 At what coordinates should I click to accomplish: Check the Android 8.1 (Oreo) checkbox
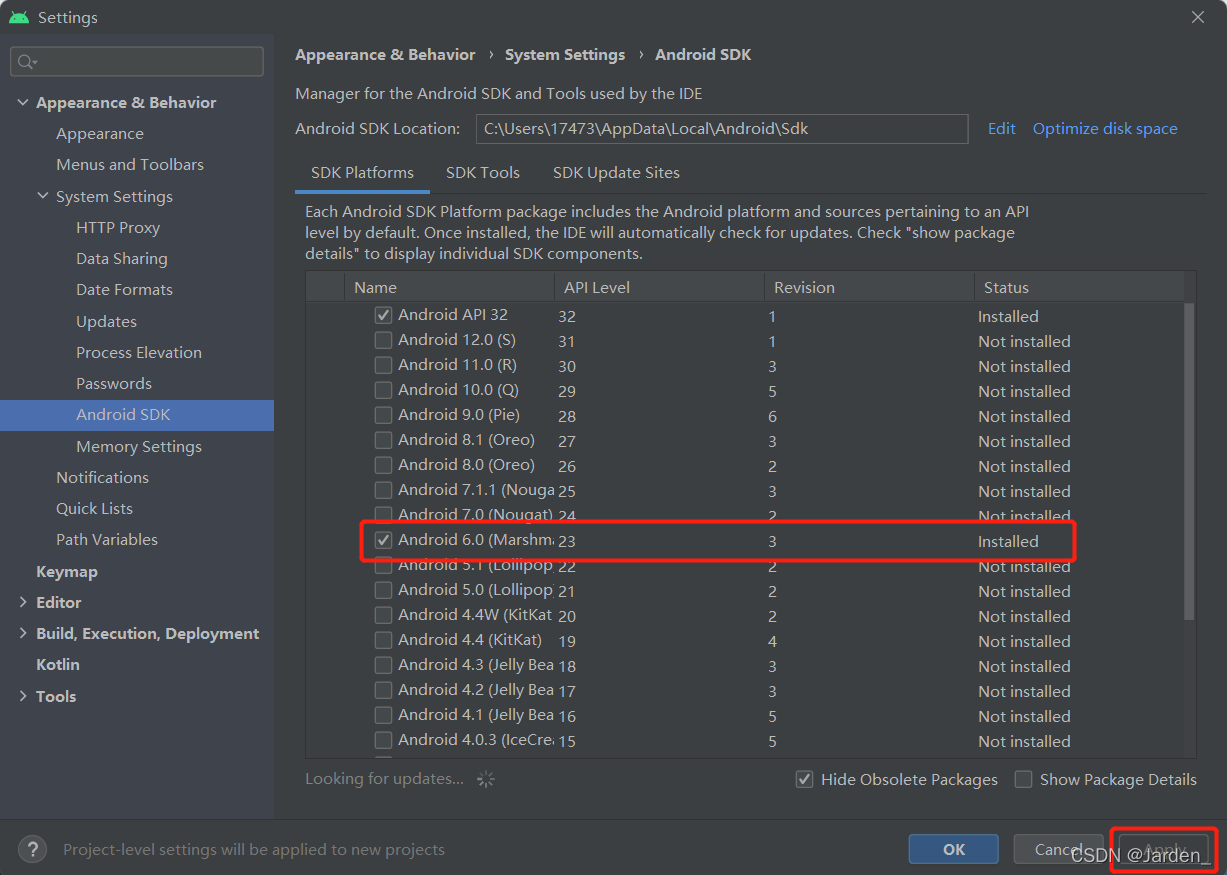point(383,440)
